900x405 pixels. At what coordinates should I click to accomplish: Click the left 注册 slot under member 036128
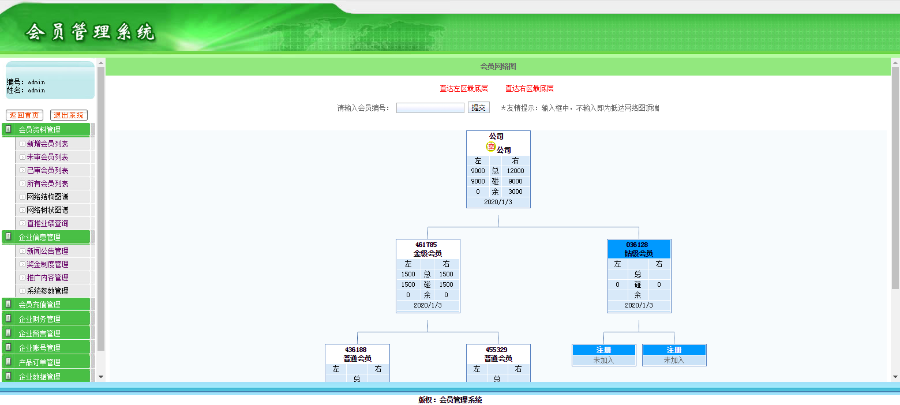(x=604, y=350)
